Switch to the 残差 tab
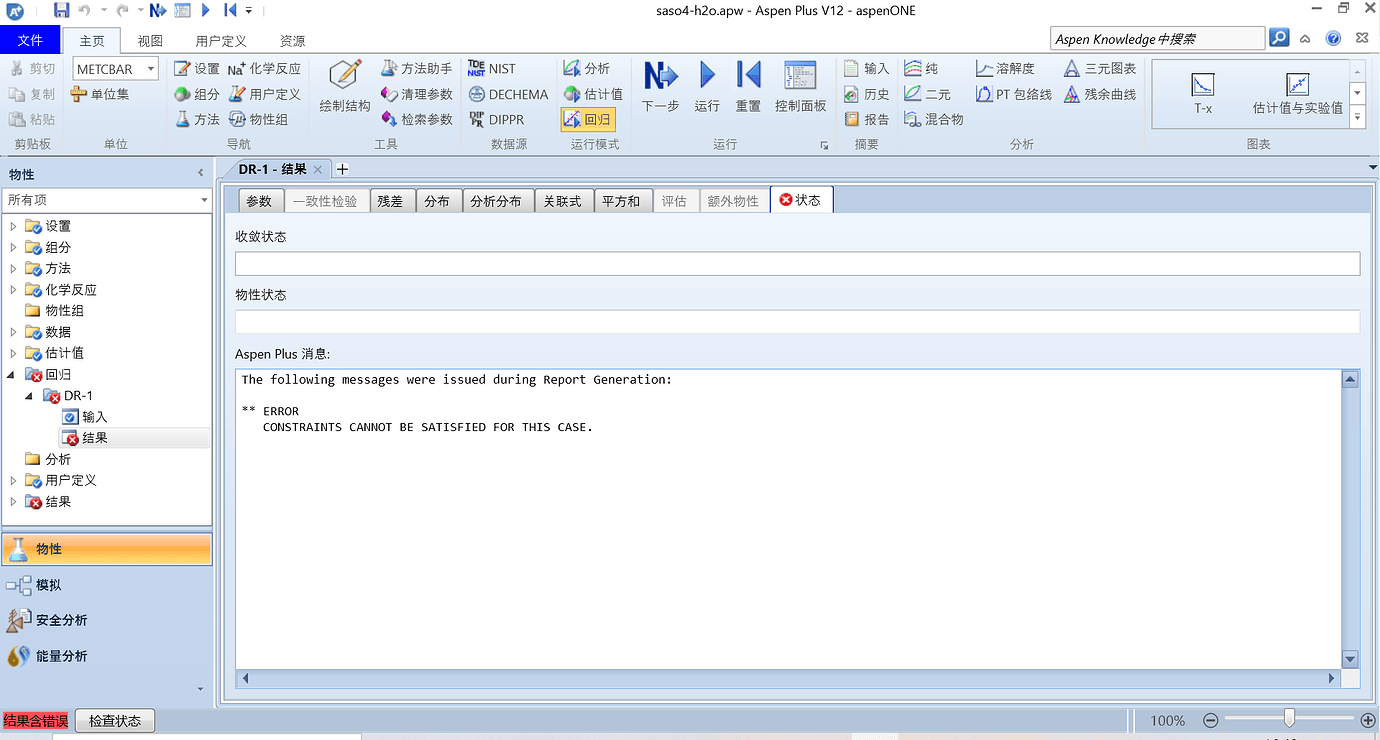Screen dimensions: 1380x740 [x=390, y=201]
